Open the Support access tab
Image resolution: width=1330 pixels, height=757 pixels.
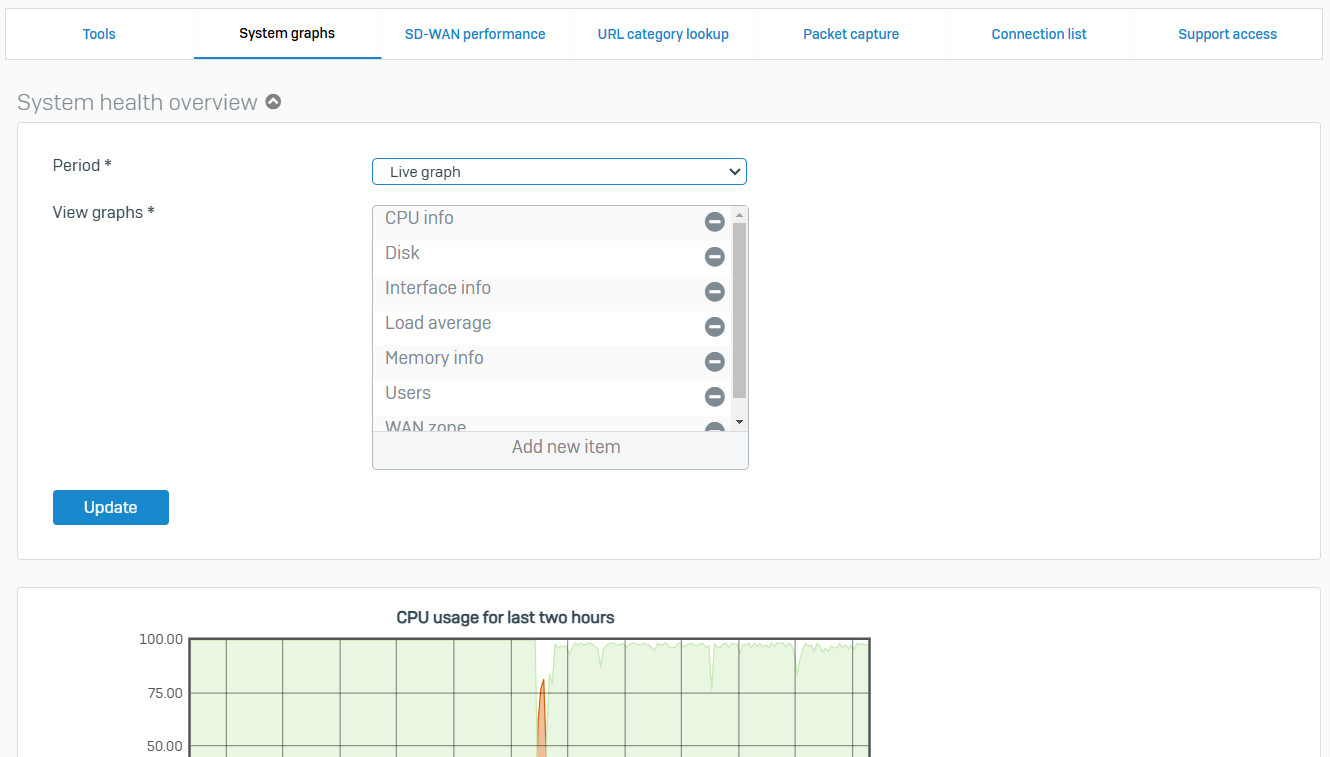[1227, 34]
